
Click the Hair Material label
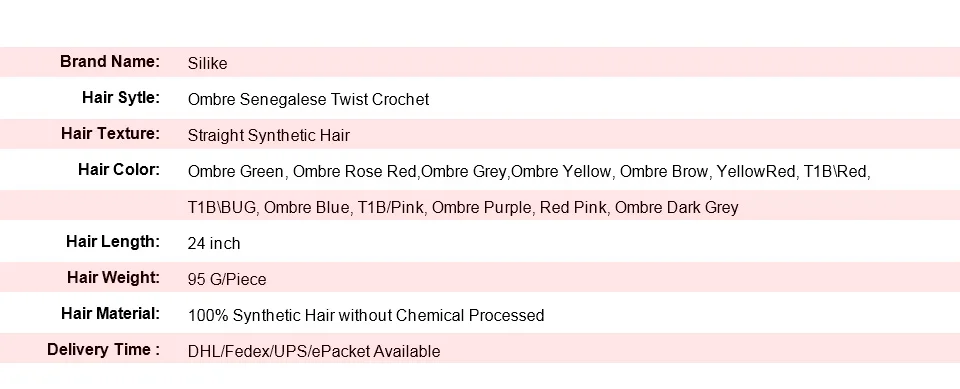110,314
